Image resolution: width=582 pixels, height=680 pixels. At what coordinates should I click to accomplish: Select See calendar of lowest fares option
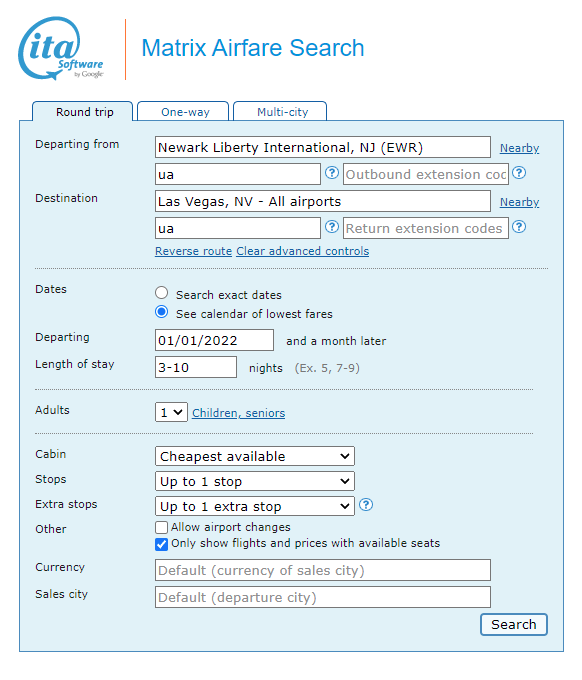(x=161, y=312)
